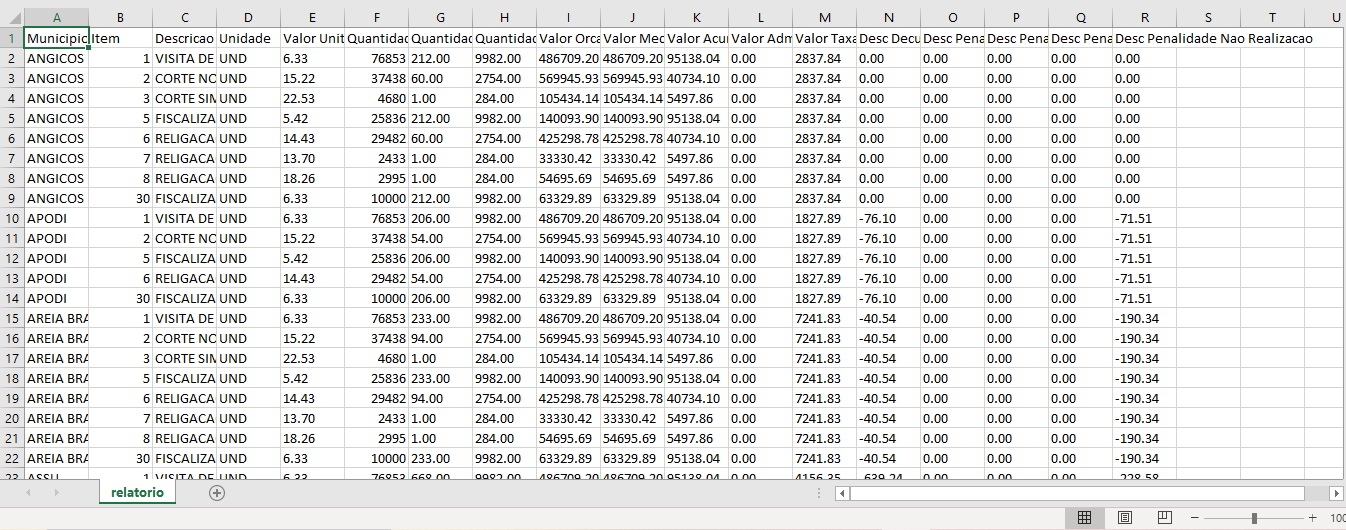Switch to Page Layout view
This screenshot has width=1346, height=530.
tap(1124, 518)
